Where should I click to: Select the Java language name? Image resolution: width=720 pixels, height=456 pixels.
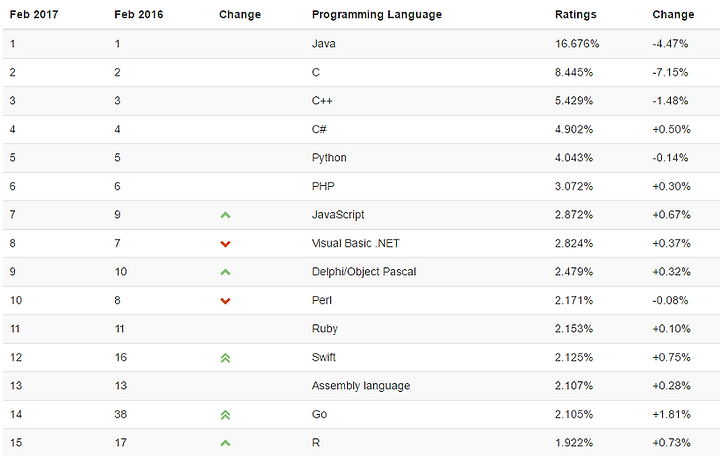pyautogui.click(x=324, y=44)
